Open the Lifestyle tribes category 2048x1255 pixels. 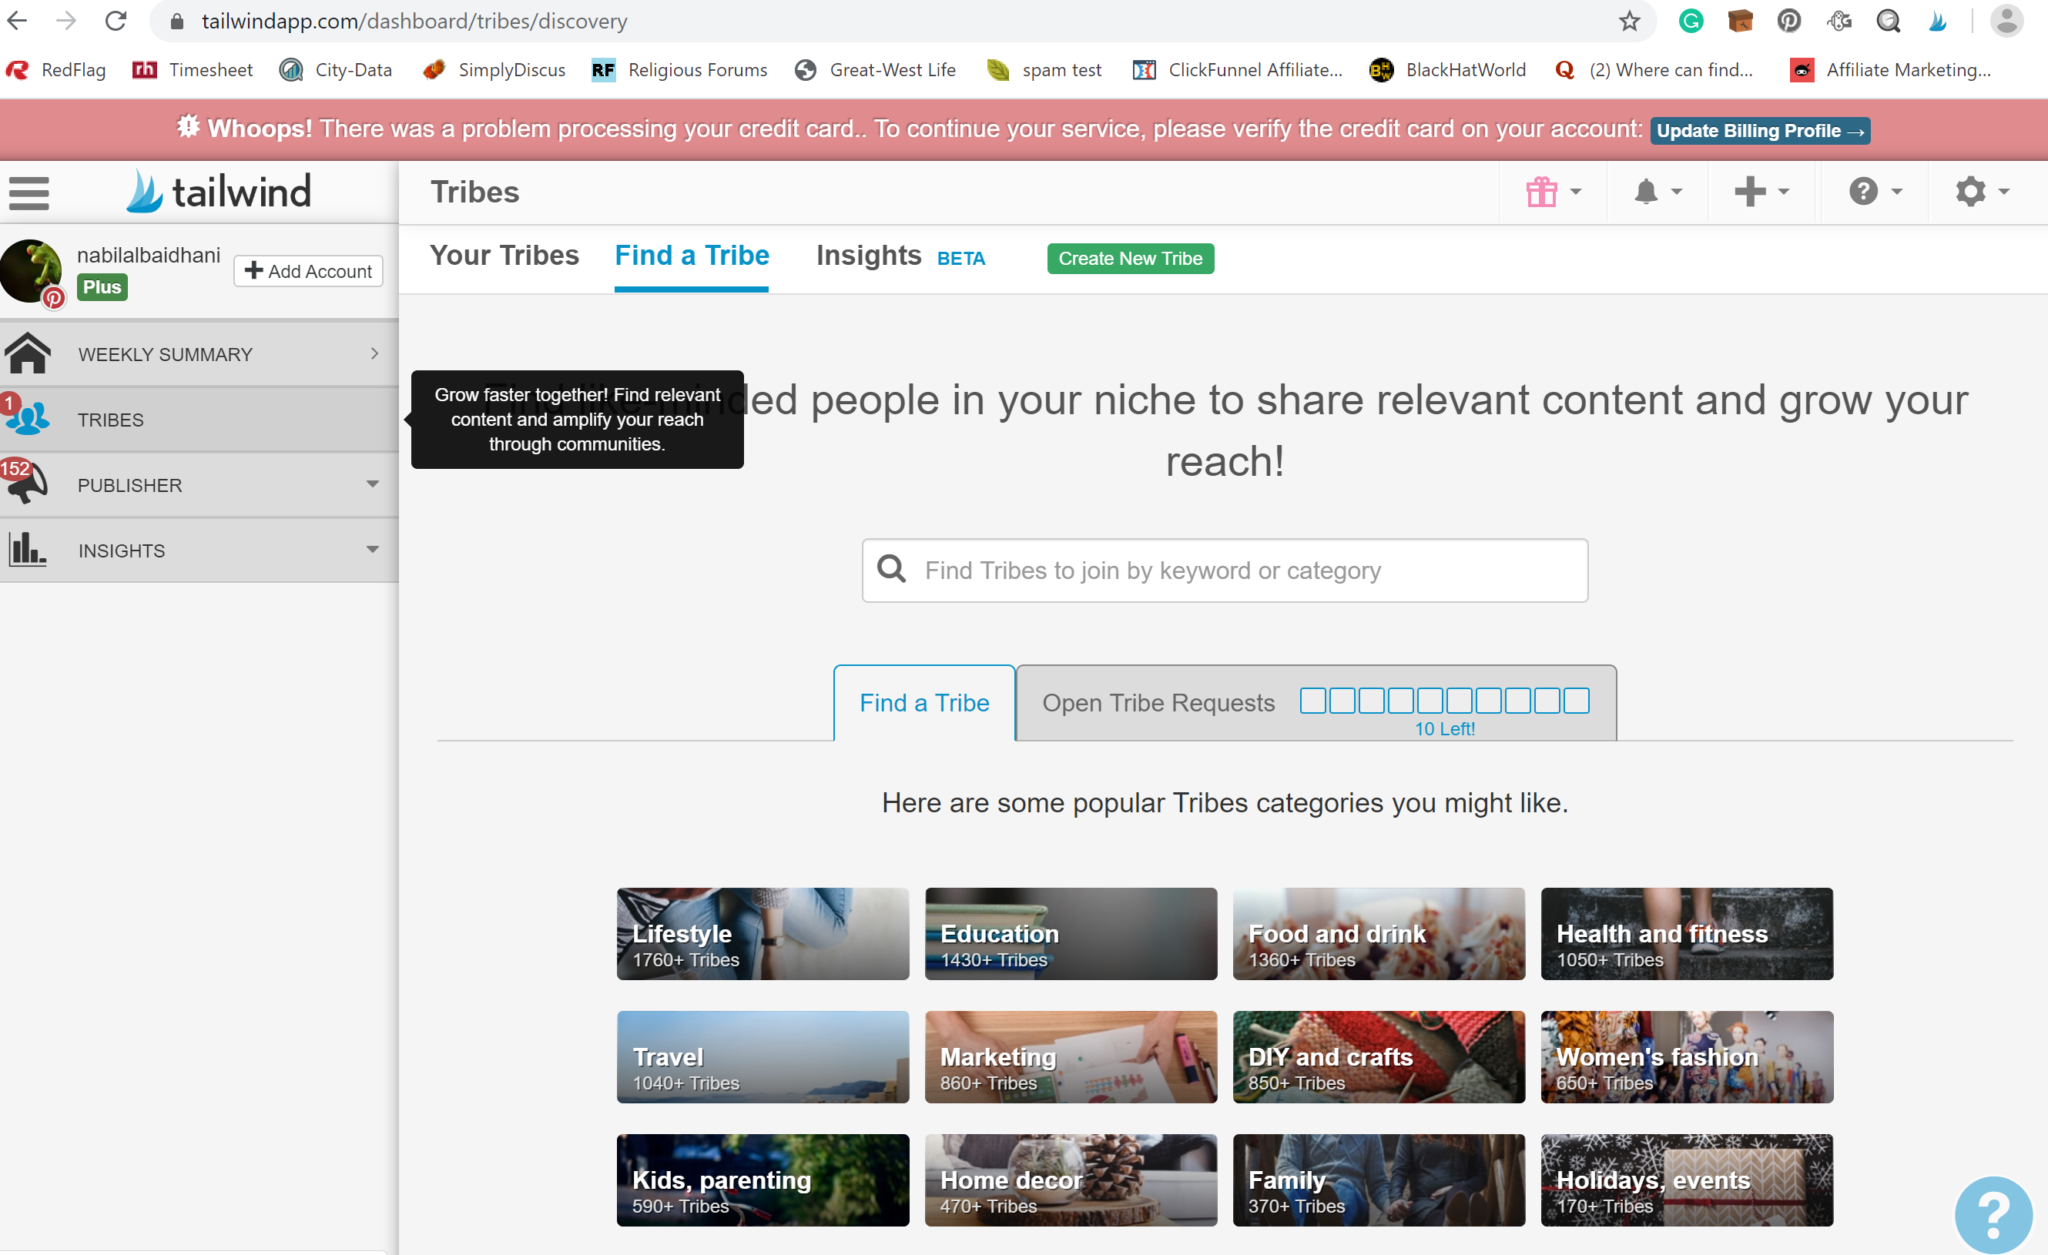point(763,934)
